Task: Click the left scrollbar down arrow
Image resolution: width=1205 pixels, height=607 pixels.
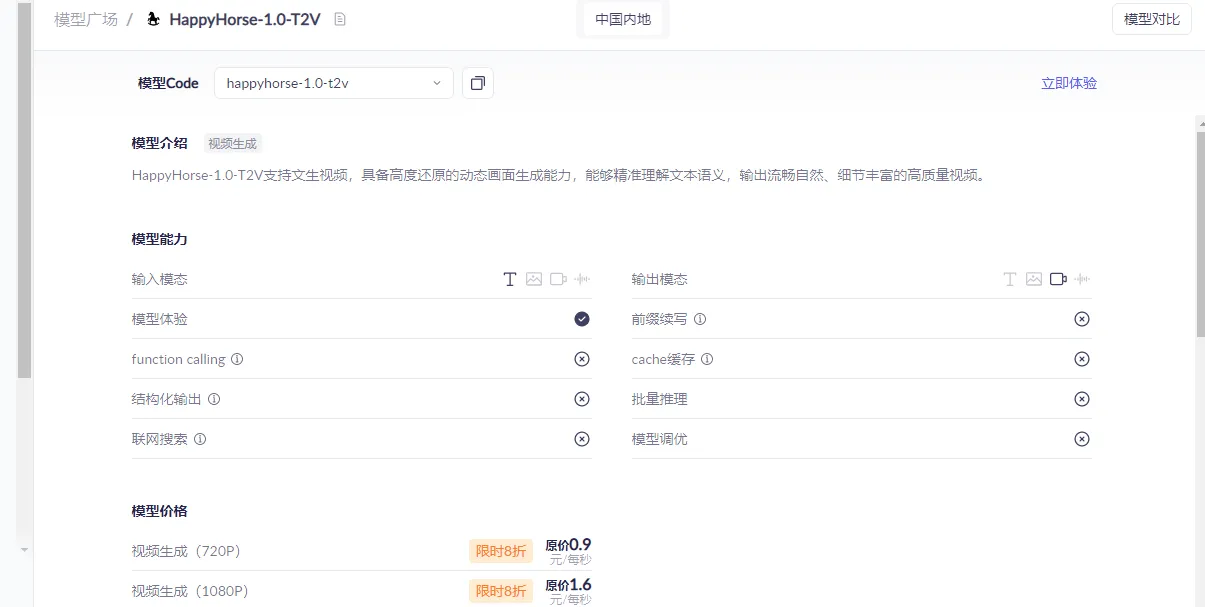Action: click(x=25, y=549)
